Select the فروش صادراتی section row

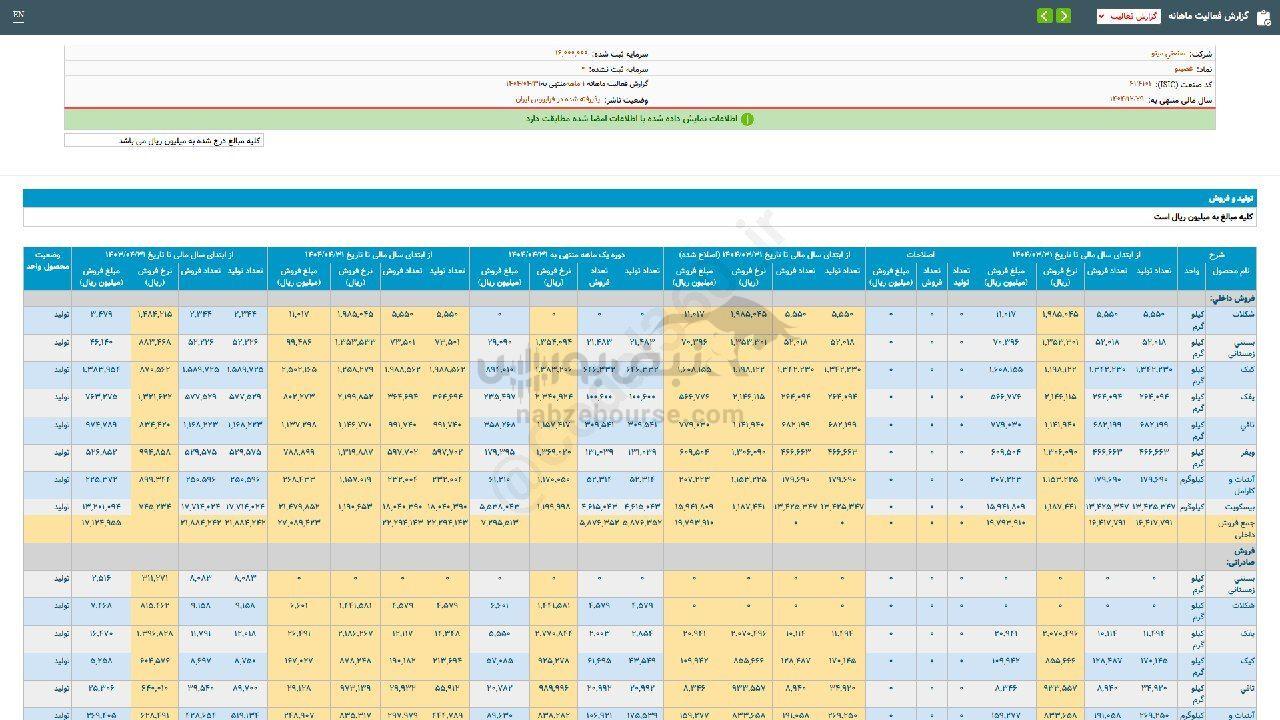click(x=640, y=556)
